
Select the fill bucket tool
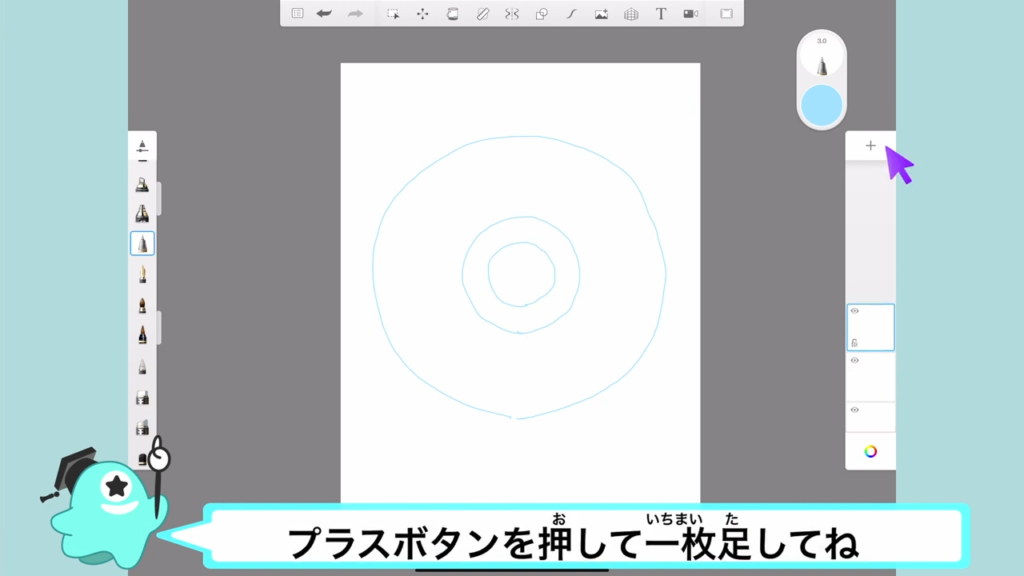tap(452, 13)
